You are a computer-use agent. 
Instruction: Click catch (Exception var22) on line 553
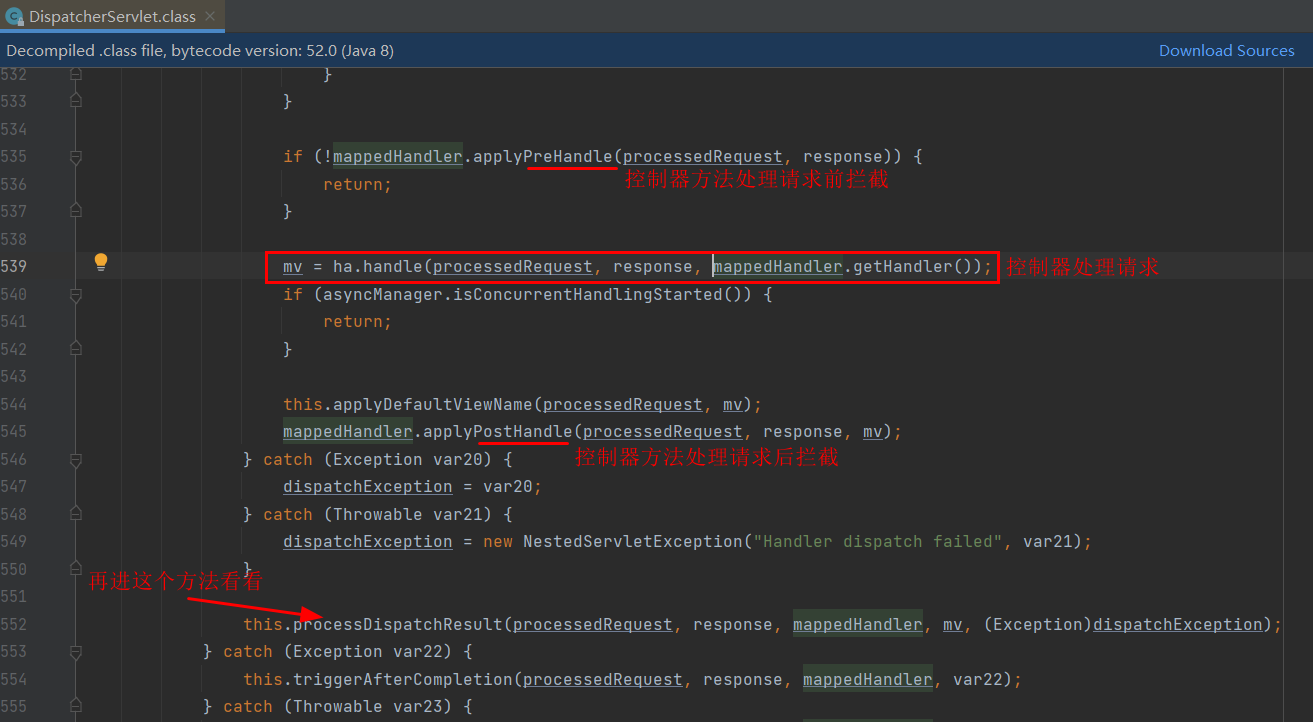click(x=337, y=651)
